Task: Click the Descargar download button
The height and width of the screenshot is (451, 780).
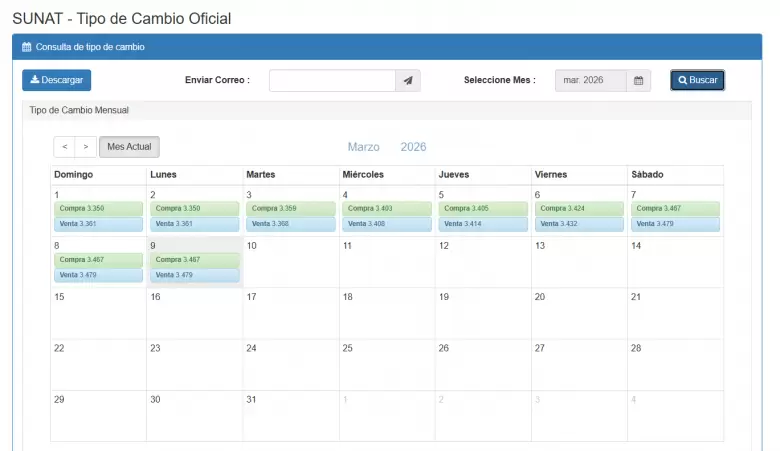Action: coord(57,80)
